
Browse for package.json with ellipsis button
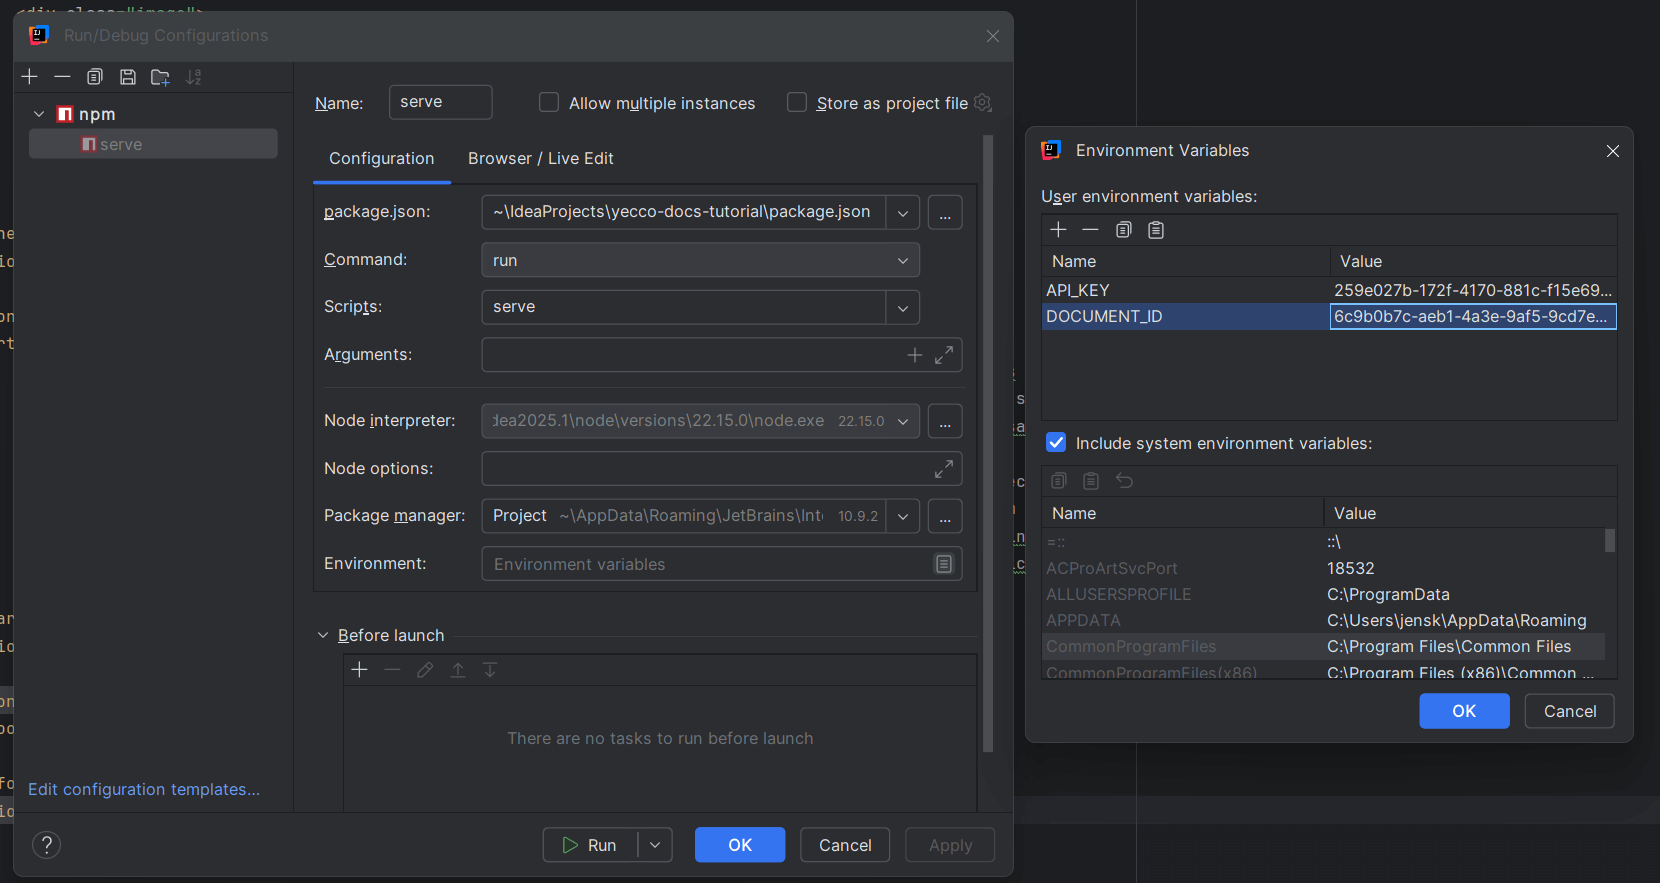tap(945, 213)
